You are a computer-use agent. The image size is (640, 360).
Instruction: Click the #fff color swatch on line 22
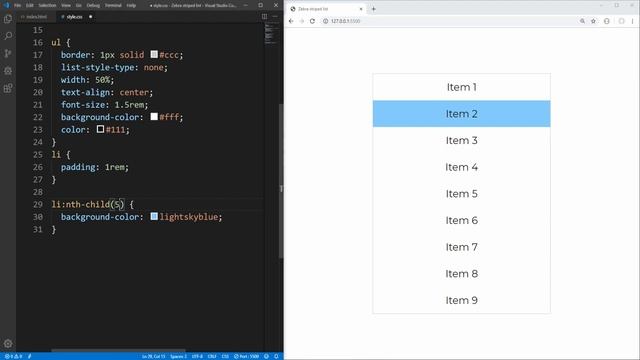154,116
